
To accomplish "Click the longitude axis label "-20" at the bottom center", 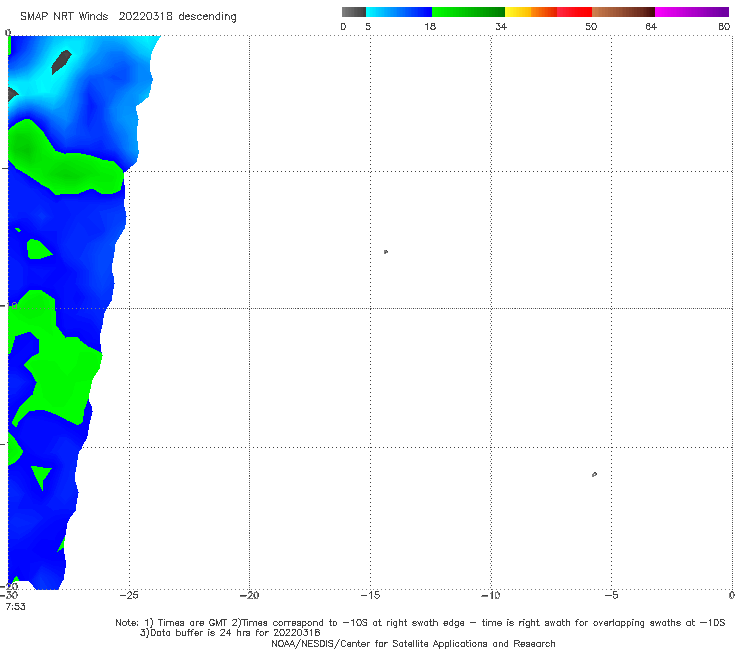I will (249, 595).
